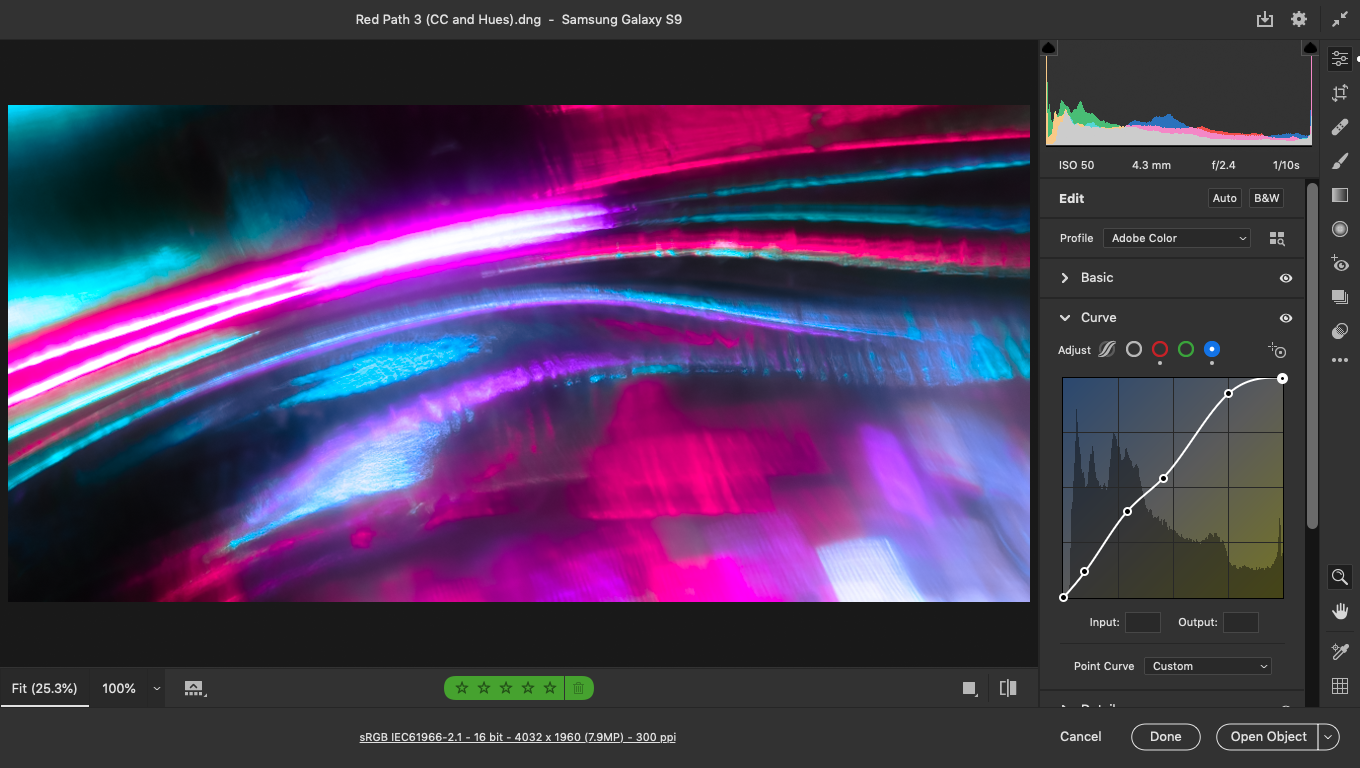Click the "1/10s" shutter speed readout
This screenshot has width=1360, height=768.
pyautogui.click(x=1286, y=165)
